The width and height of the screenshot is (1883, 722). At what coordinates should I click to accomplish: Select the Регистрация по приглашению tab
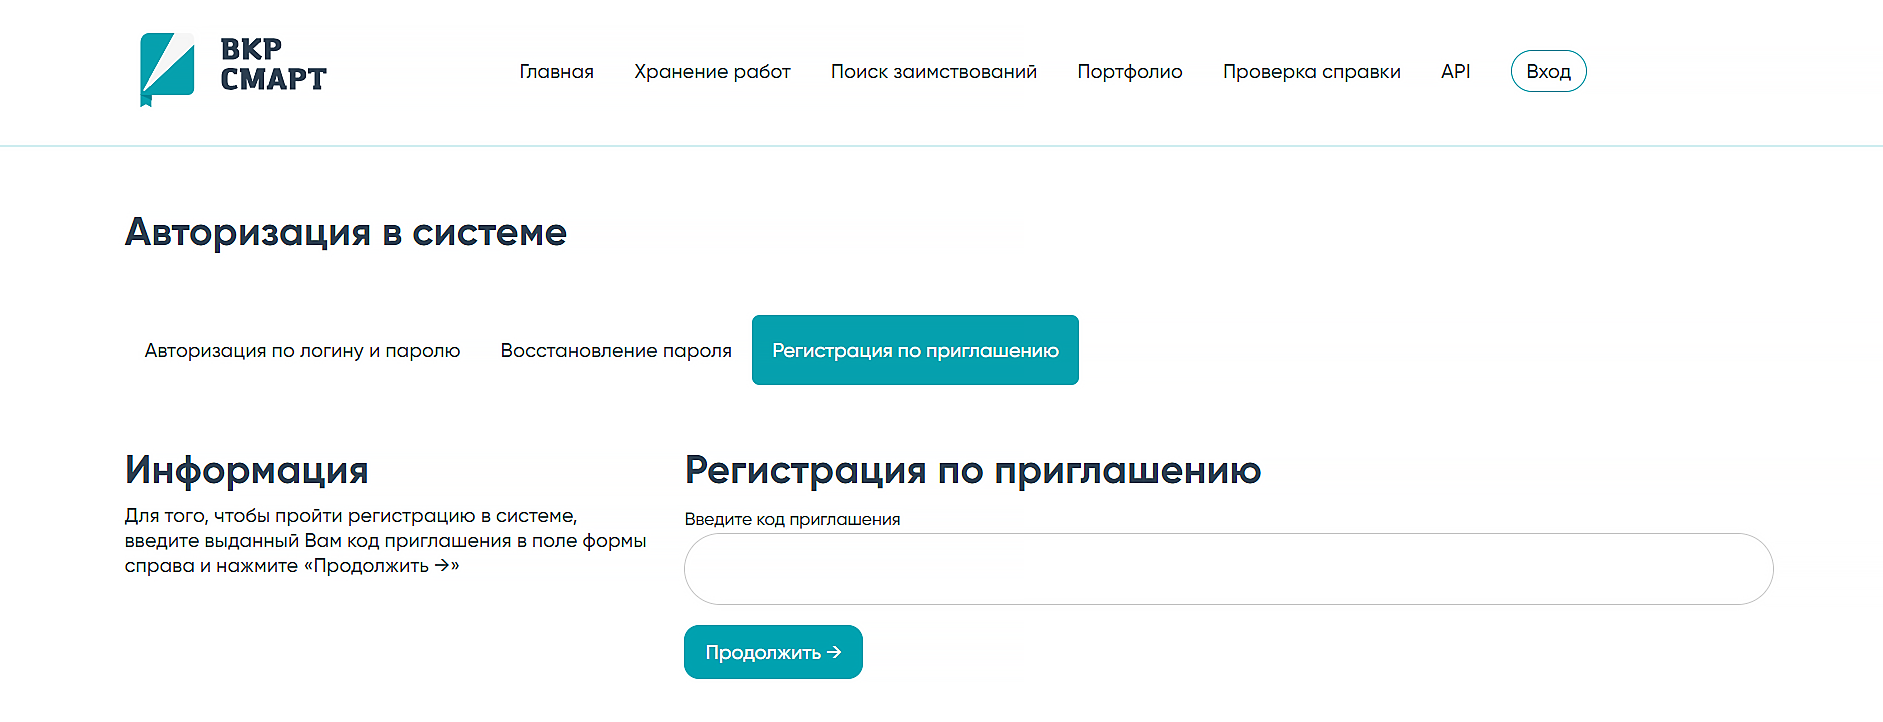coord(915,350)
